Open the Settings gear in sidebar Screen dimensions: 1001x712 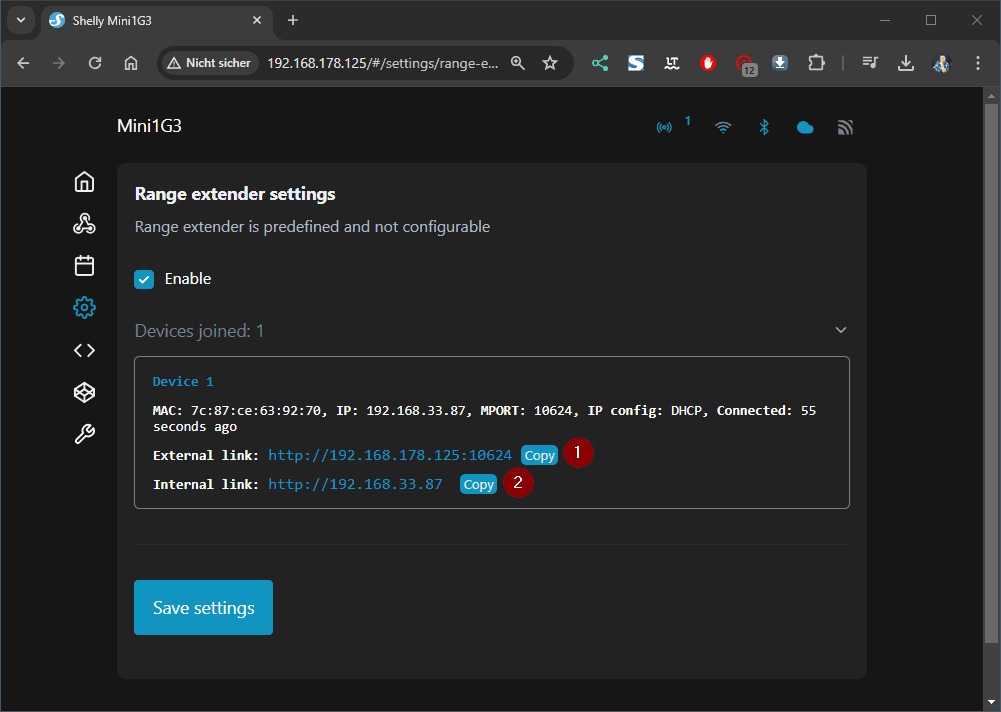(85, 308)
